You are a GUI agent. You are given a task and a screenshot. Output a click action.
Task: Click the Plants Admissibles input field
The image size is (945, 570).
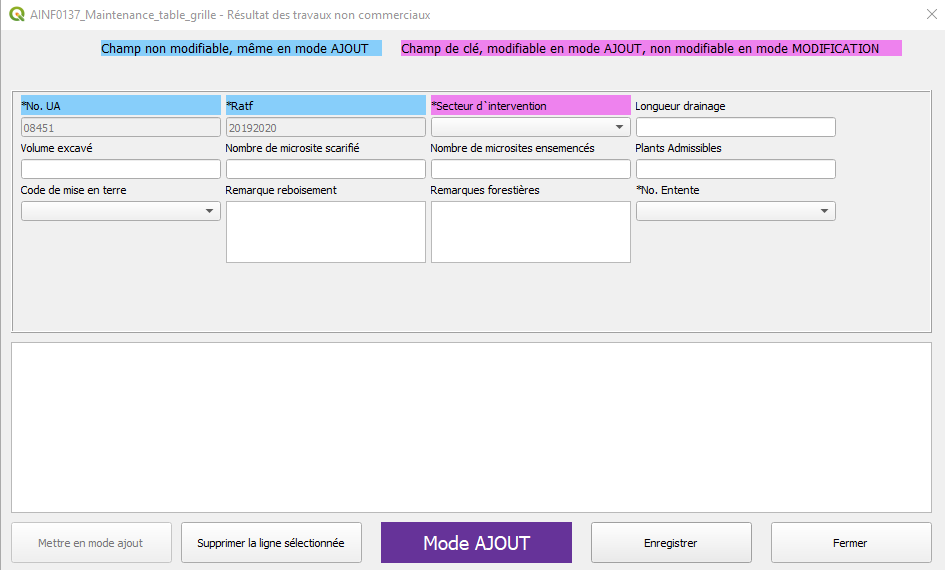735,169
